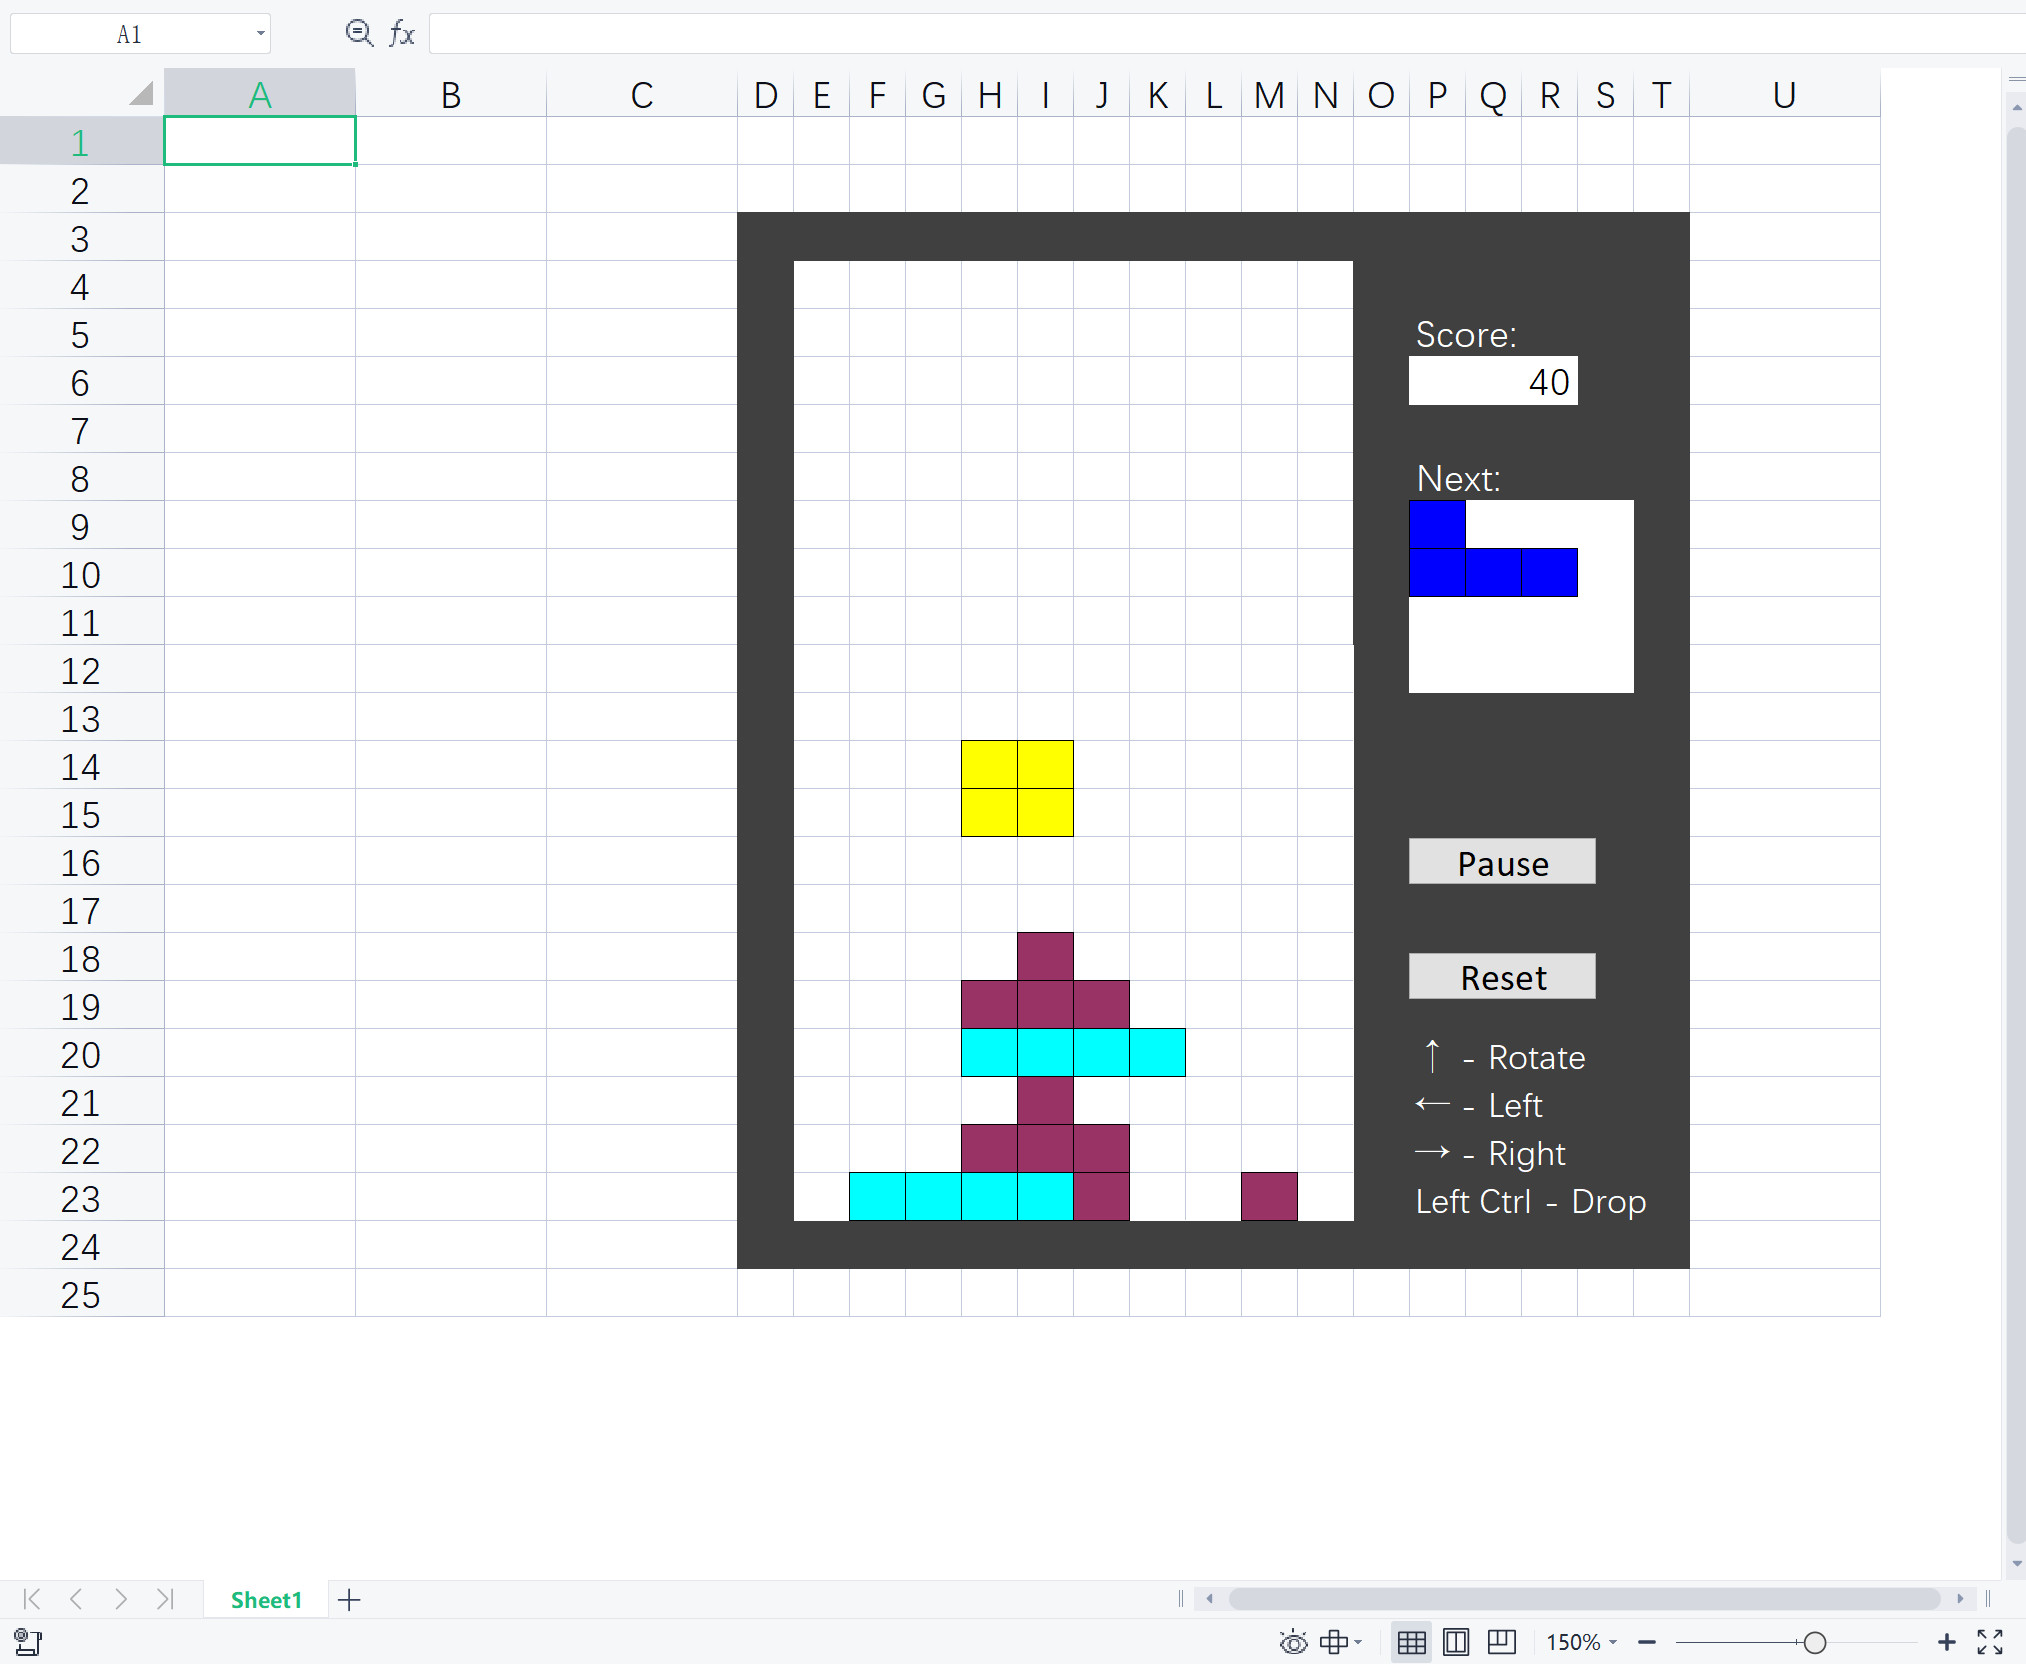The height and width of the screenshot is (1664, 2026).
Task: Click the horizontal scrollbar thumb
Action: pos(1584,1599)
